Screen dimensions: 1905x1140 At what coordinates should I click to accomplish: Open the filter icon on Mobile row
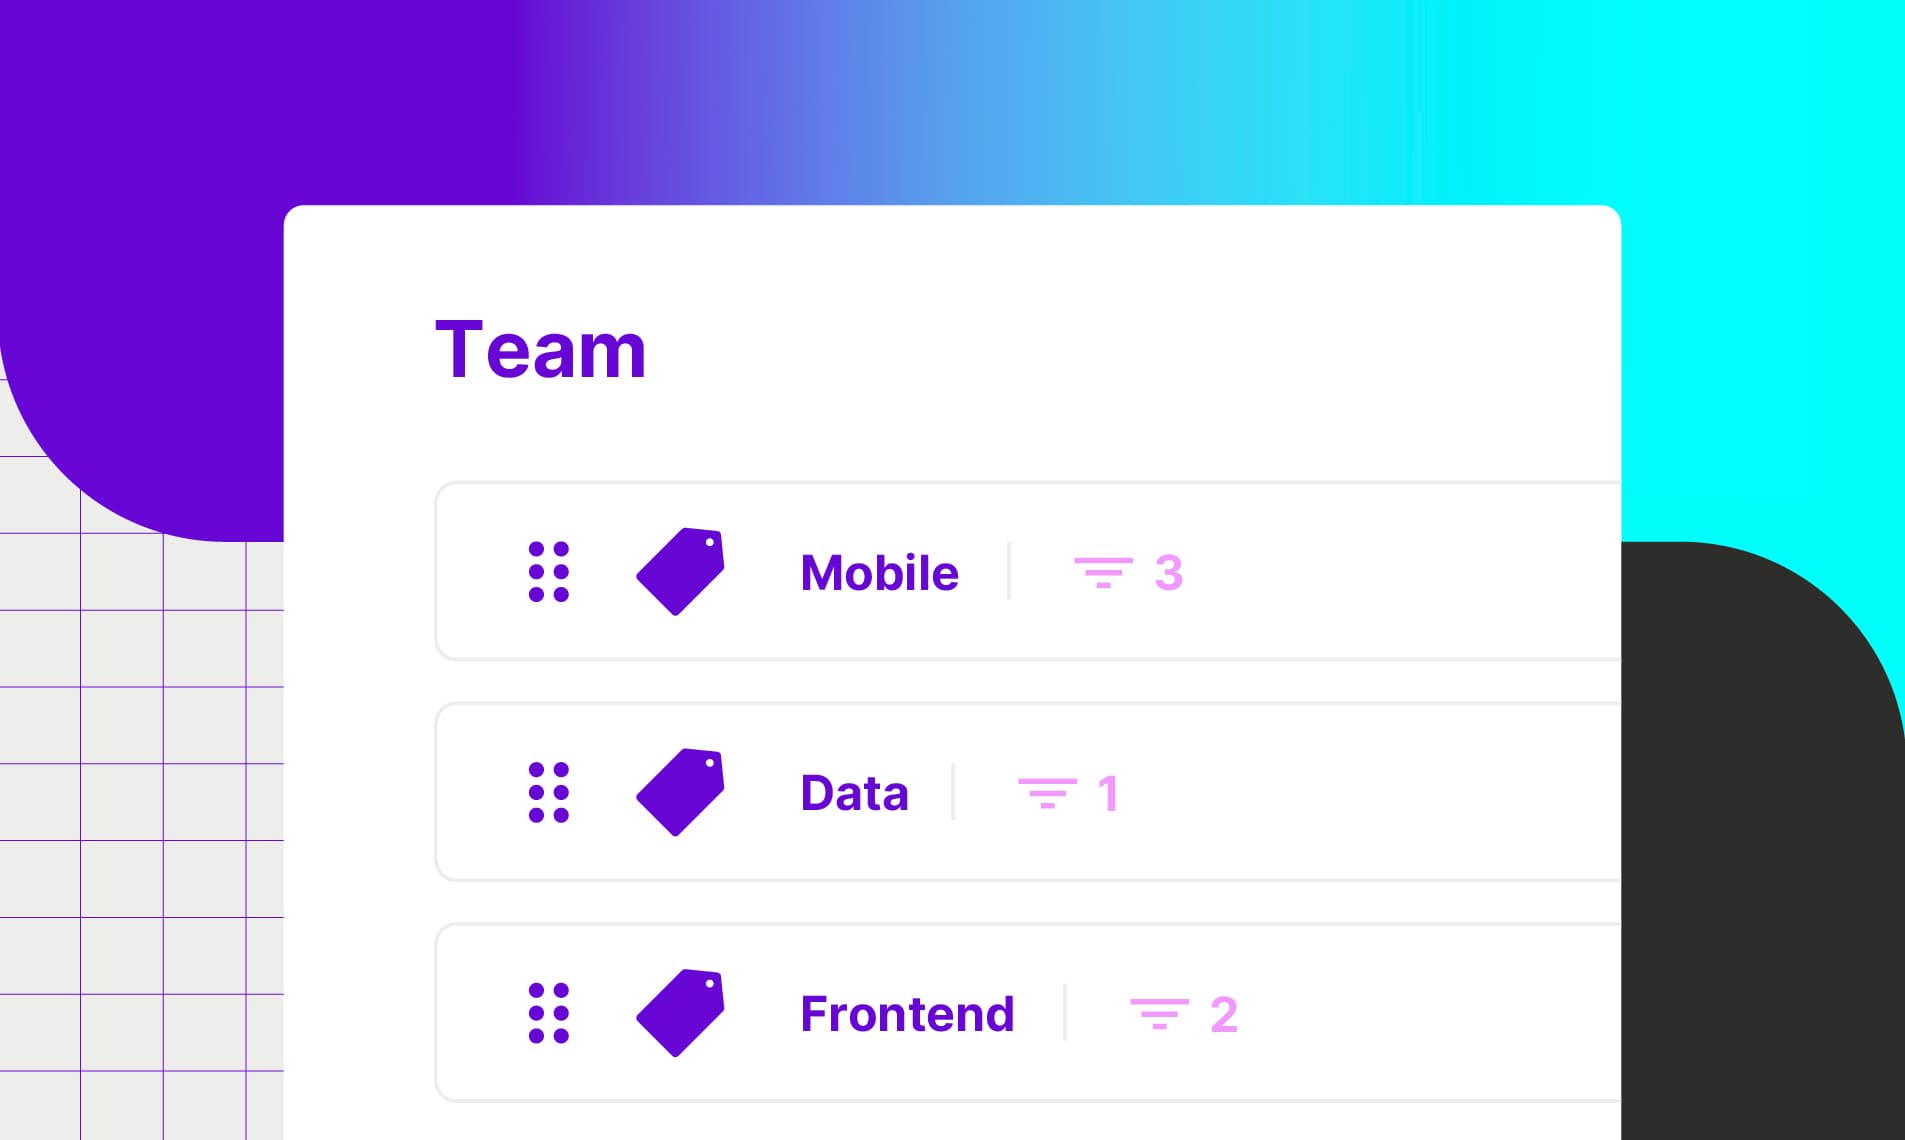1103,572
